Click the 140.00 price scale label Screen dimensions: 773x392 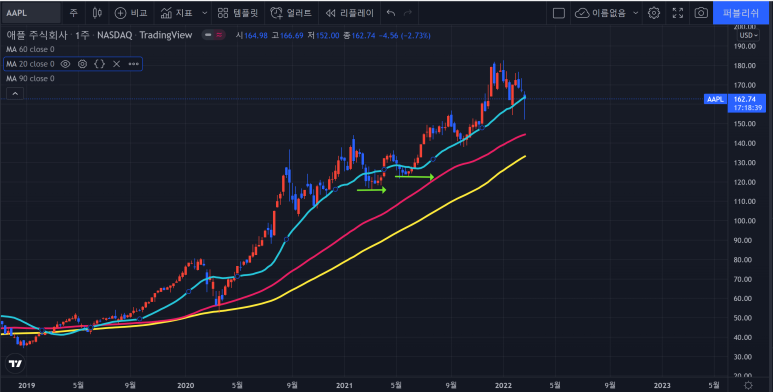[745, 143]
